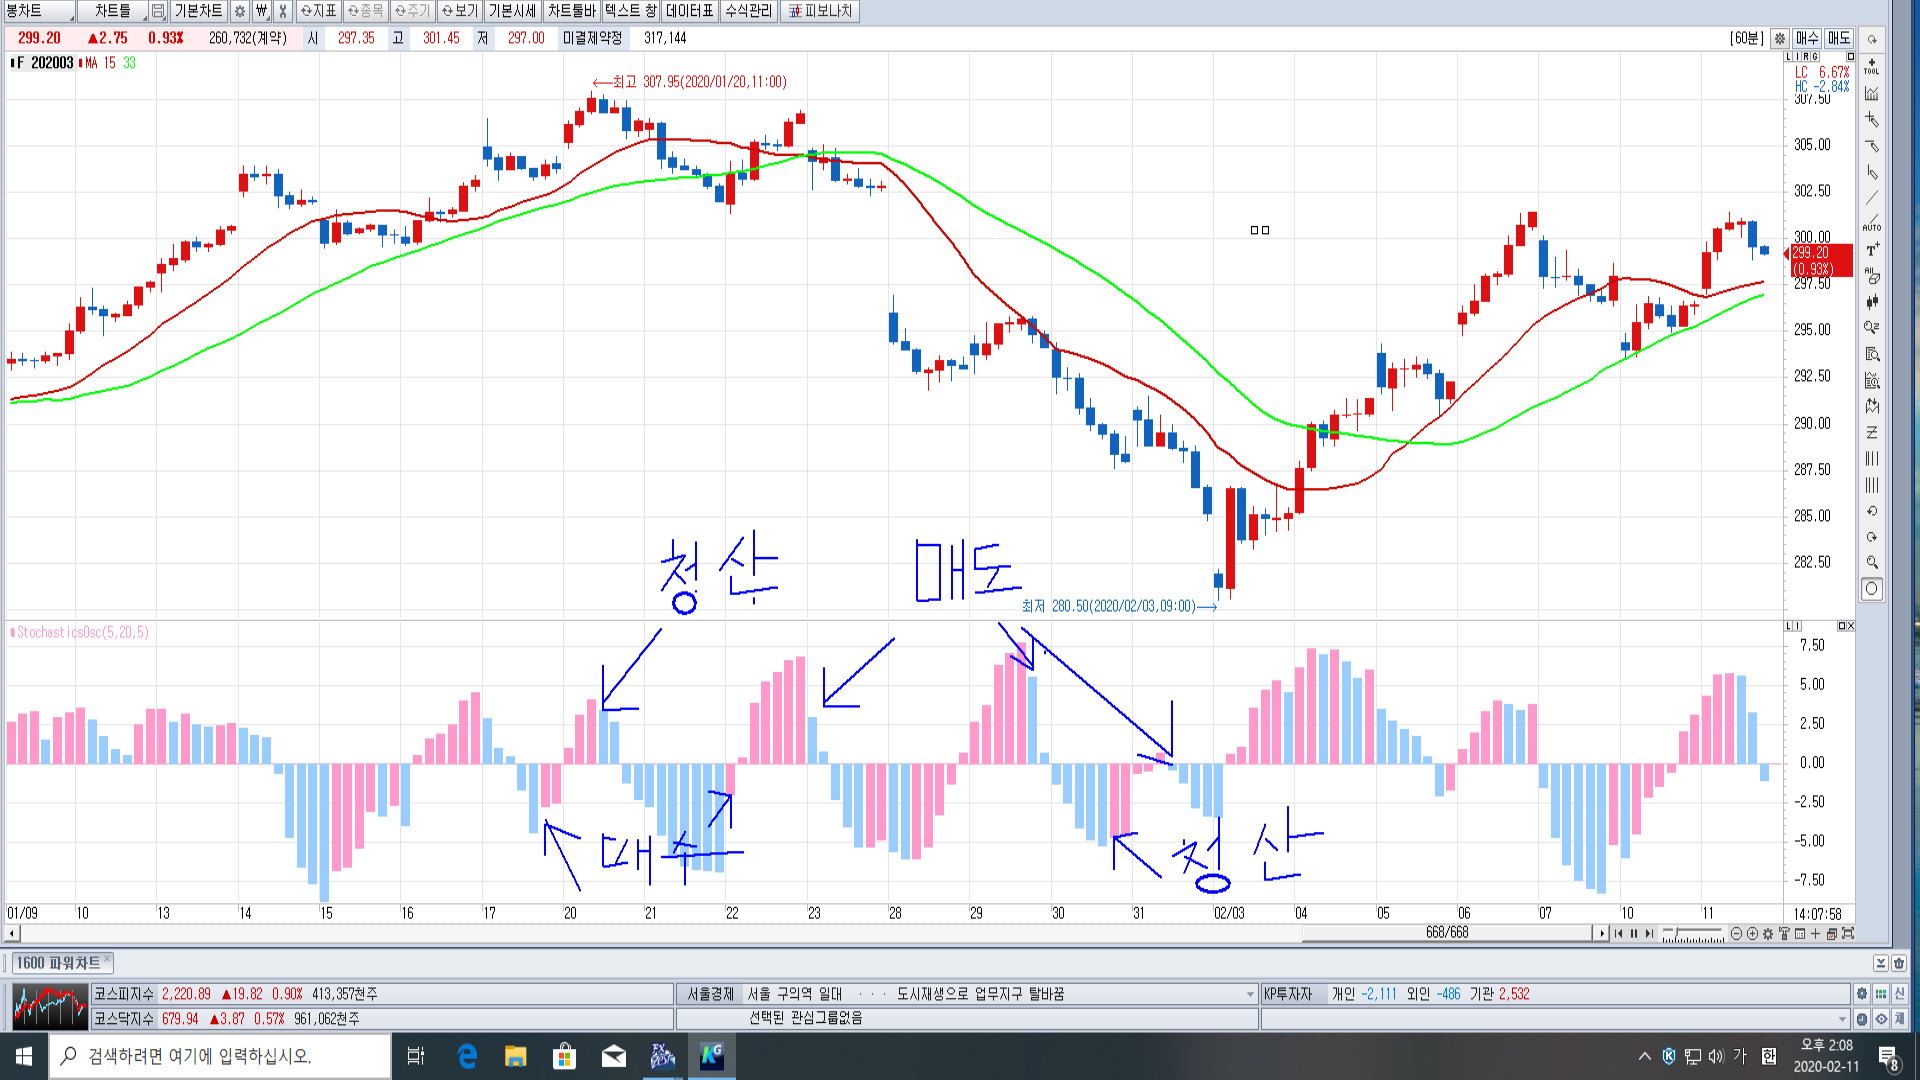The width and height of the screenshot is (1920, 1080).
Task: Click the zoom-out minus circle icon
Action: (1736, 933)
